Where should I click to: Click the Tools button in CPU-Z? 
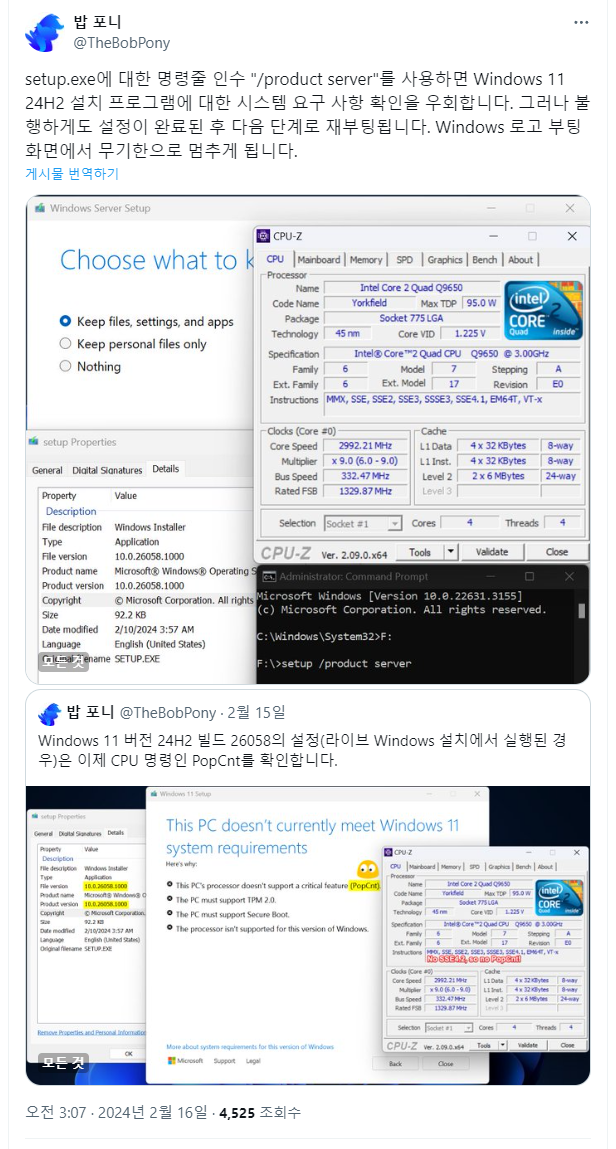click(420, 552)
